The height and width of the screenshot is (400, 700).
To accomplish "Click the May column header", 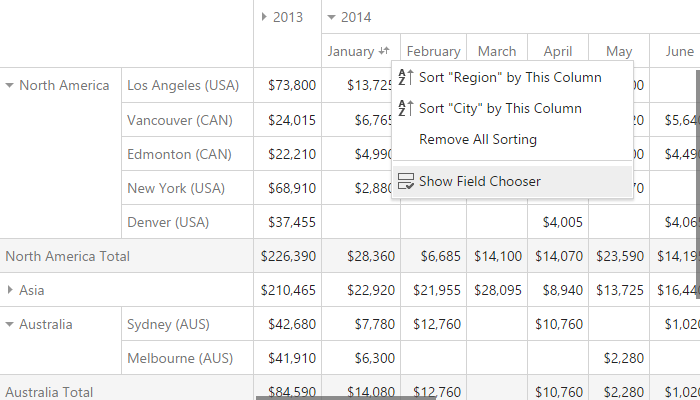I will [619, 51].
